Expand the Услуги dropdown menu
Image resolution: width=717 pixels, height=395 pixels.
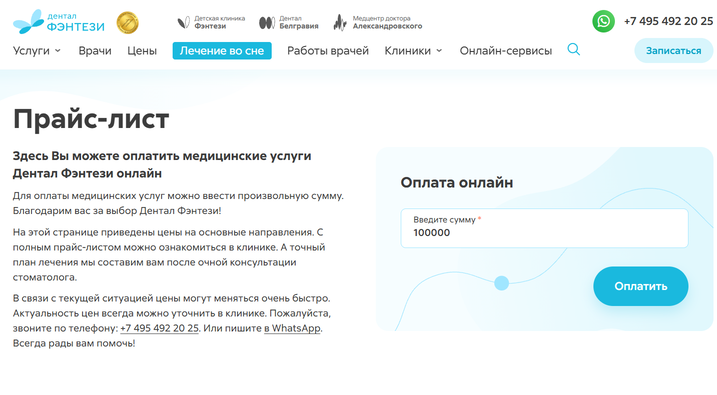(x=37, y=51)
